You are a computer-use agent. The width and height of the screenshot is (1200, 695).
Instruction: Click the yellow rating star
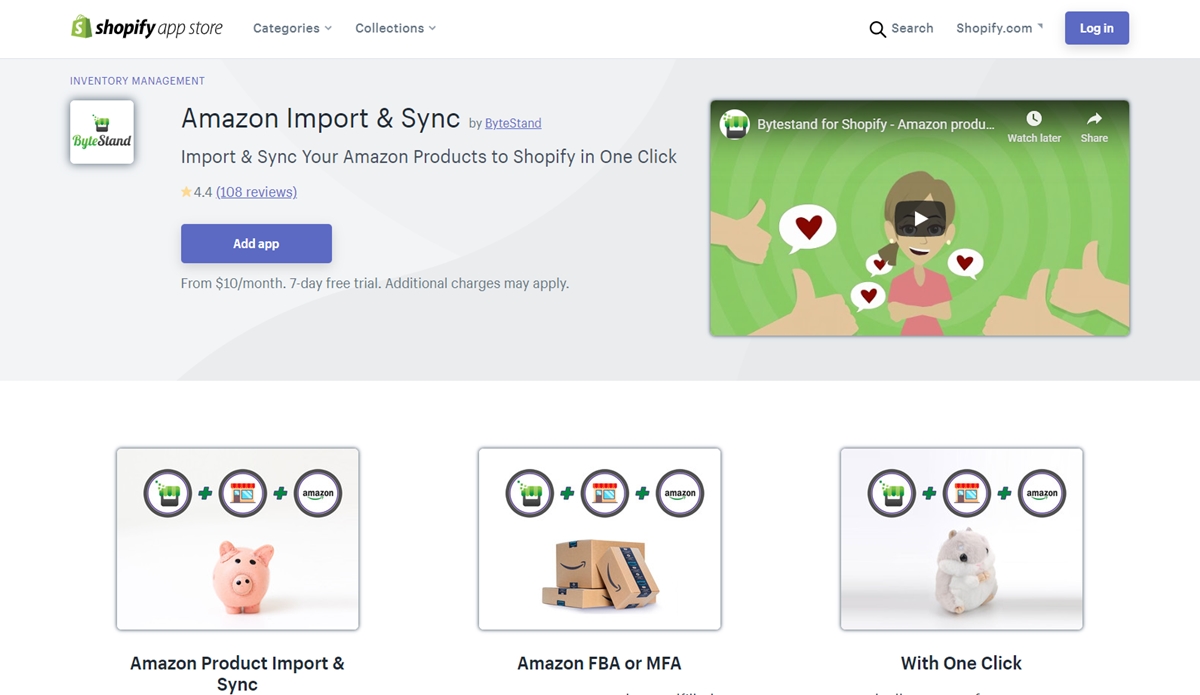click(186, 192)
